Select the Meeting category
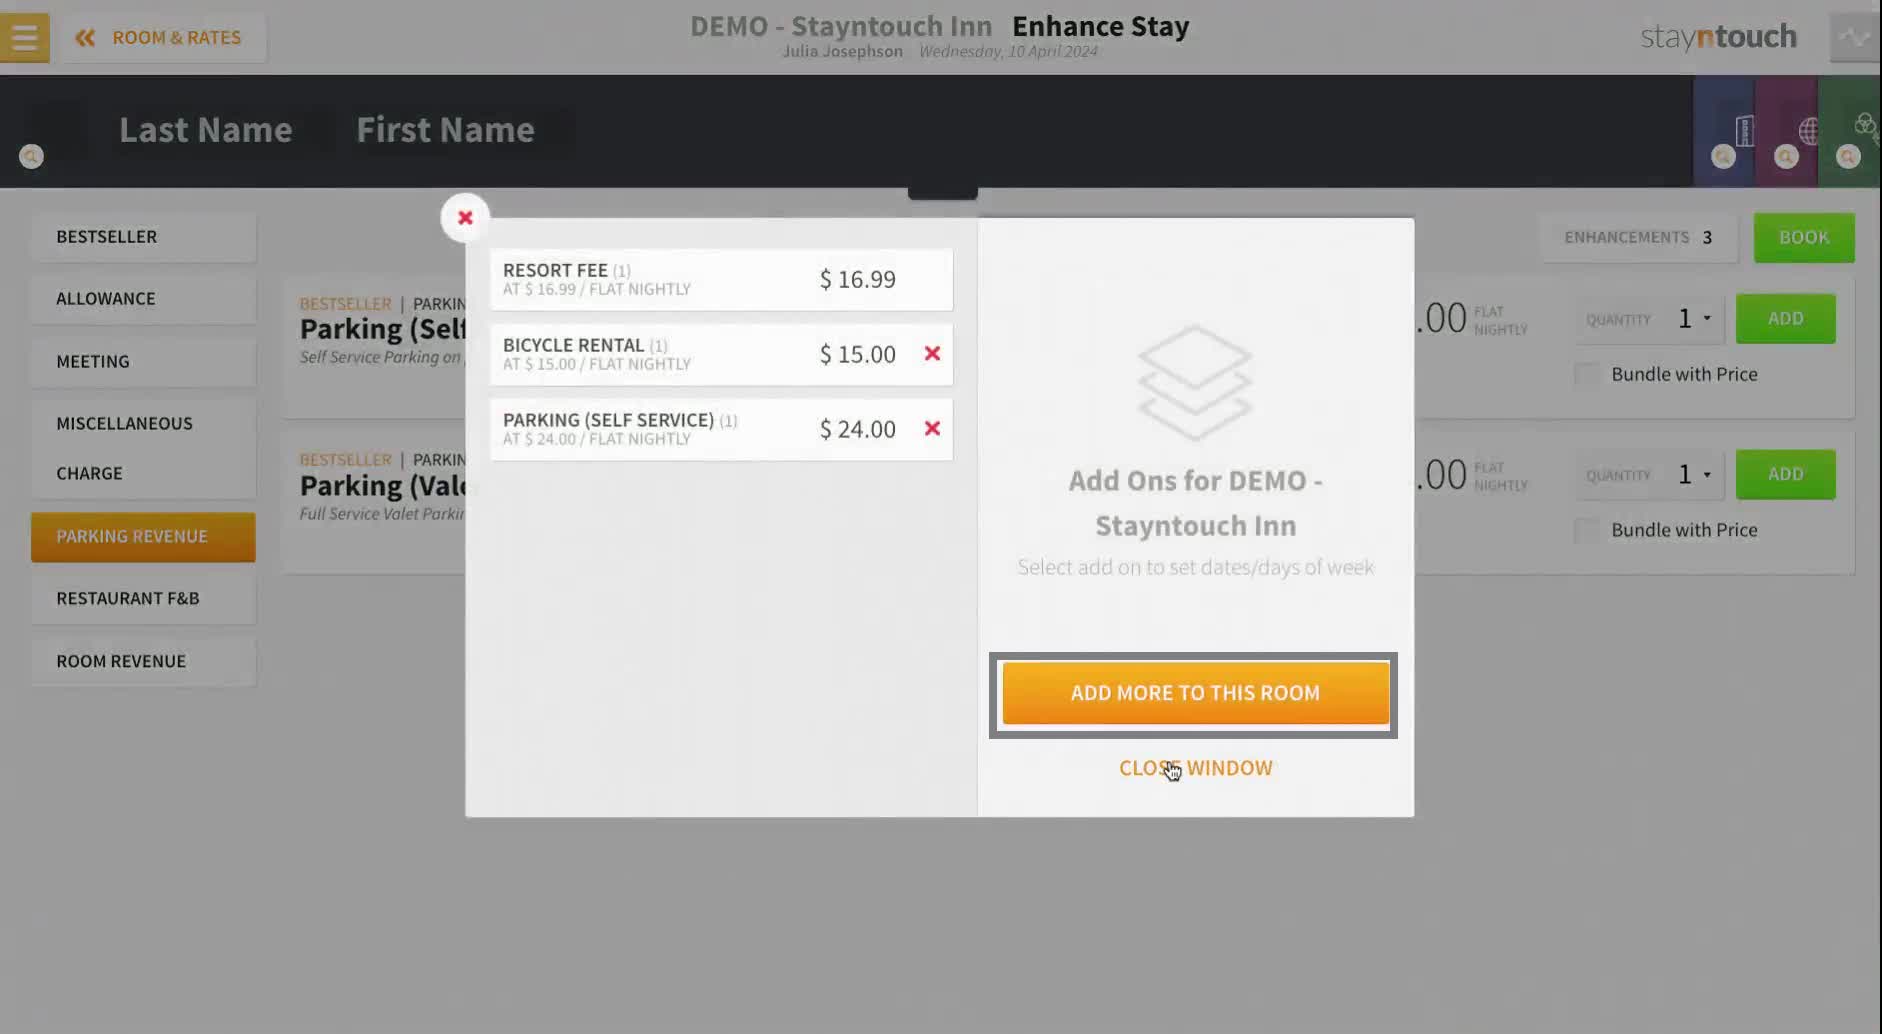This screenshot has height=1034, width=1882. [143, 362]
